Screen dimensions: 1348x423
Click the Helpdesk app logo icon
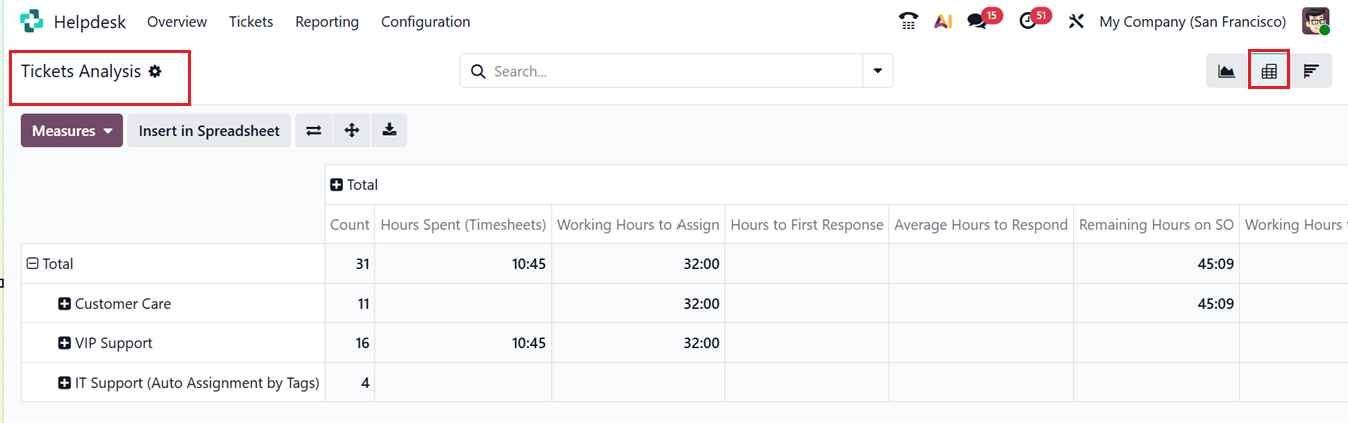(x=31, y=21)
